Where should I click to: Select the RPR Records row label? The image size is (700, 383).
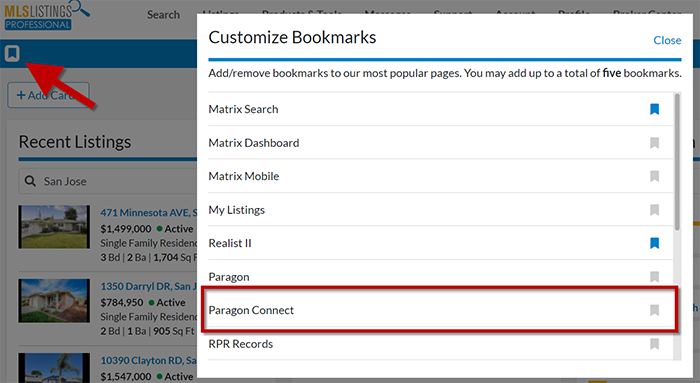tap(241, 344)
